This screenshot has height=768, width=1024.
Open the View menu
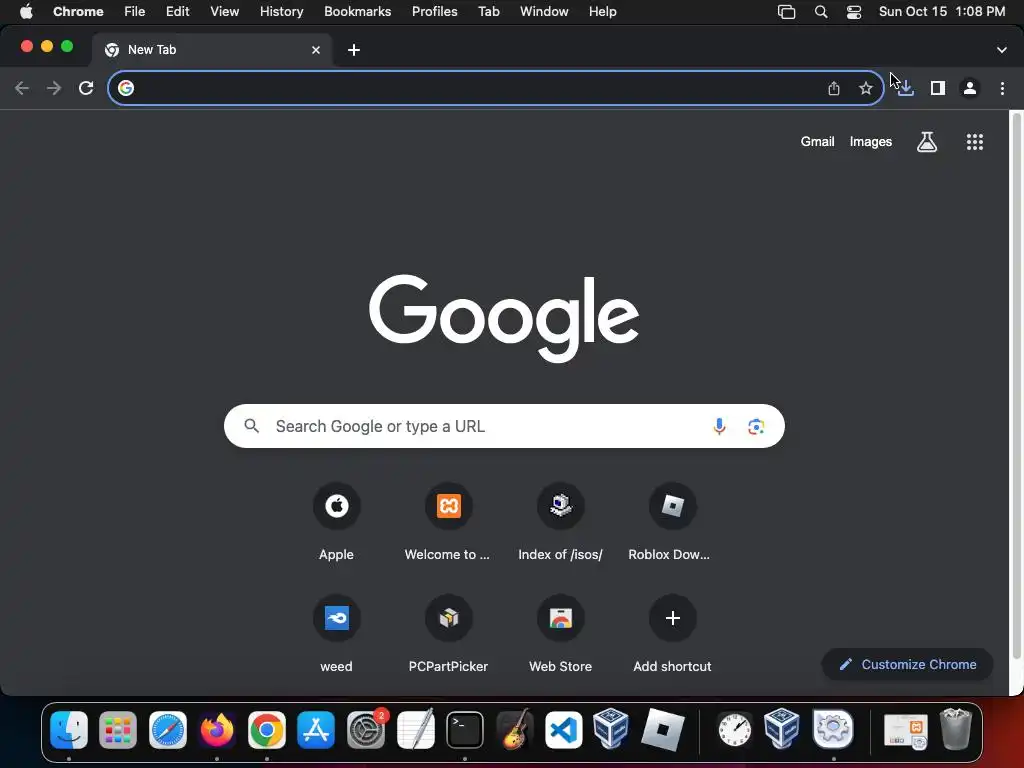(225, 12)
